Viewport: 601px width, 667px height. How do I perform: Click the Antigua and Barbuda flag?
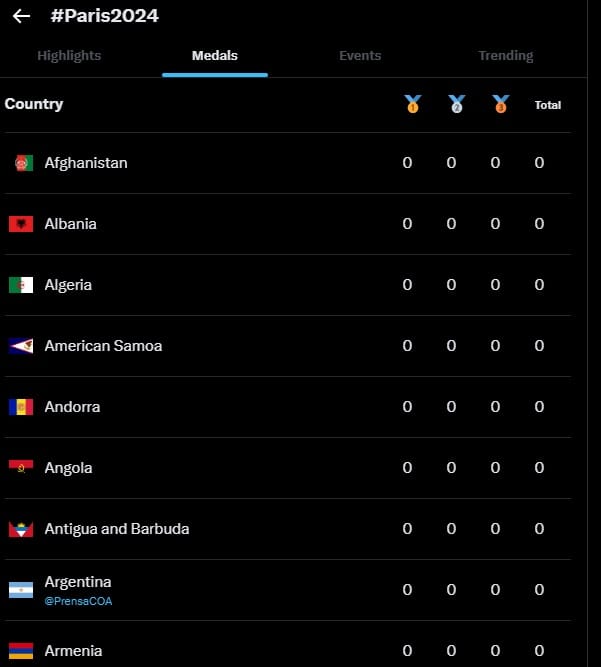tap(21, 529)
